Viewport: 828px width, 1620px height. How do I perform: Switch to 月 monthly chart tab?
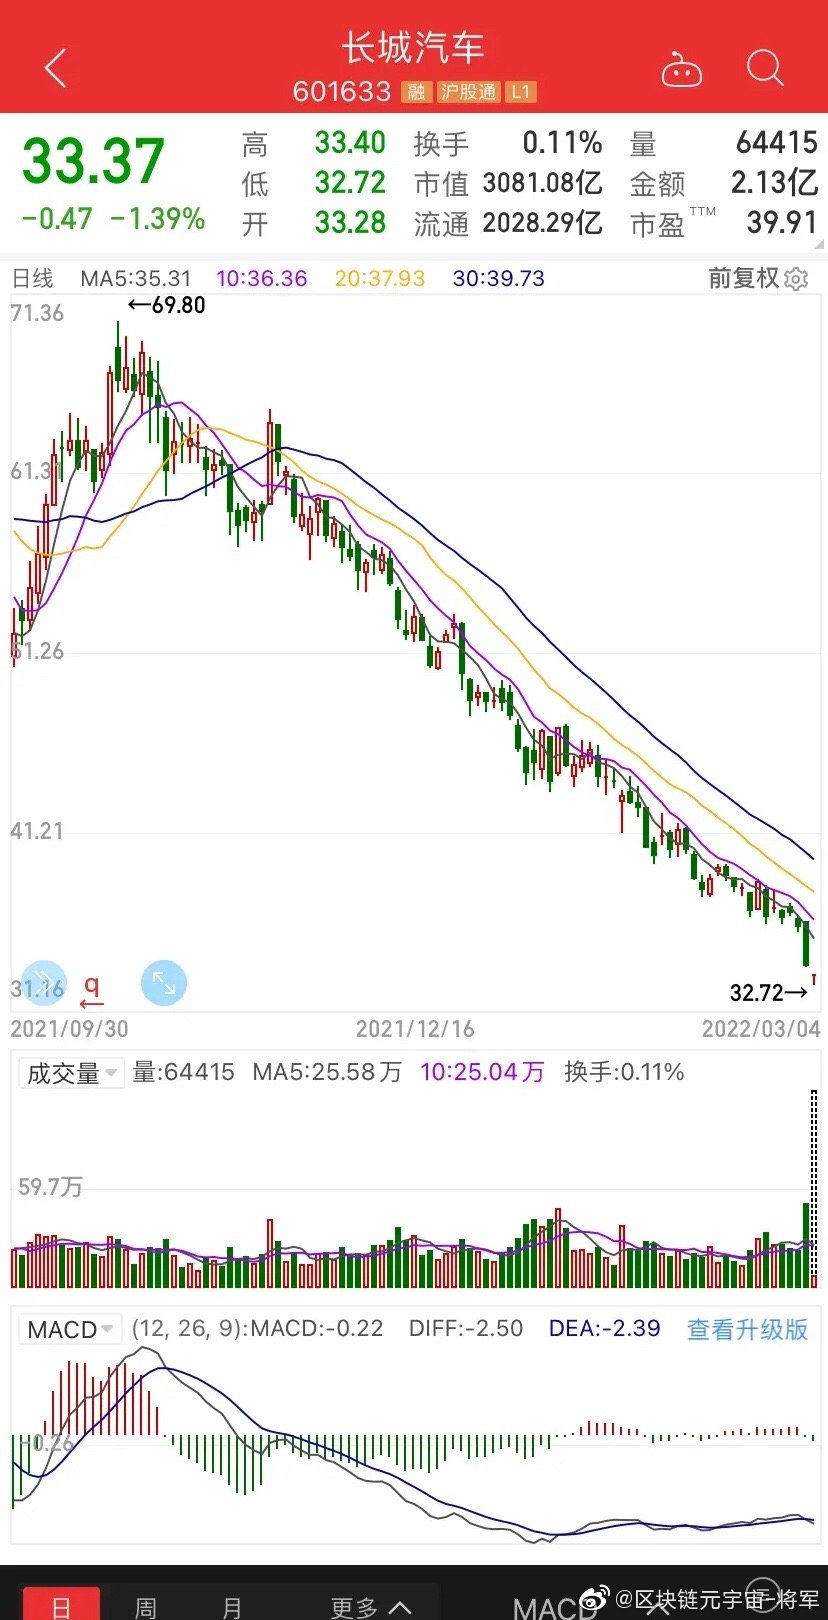tap(232, 1606)
